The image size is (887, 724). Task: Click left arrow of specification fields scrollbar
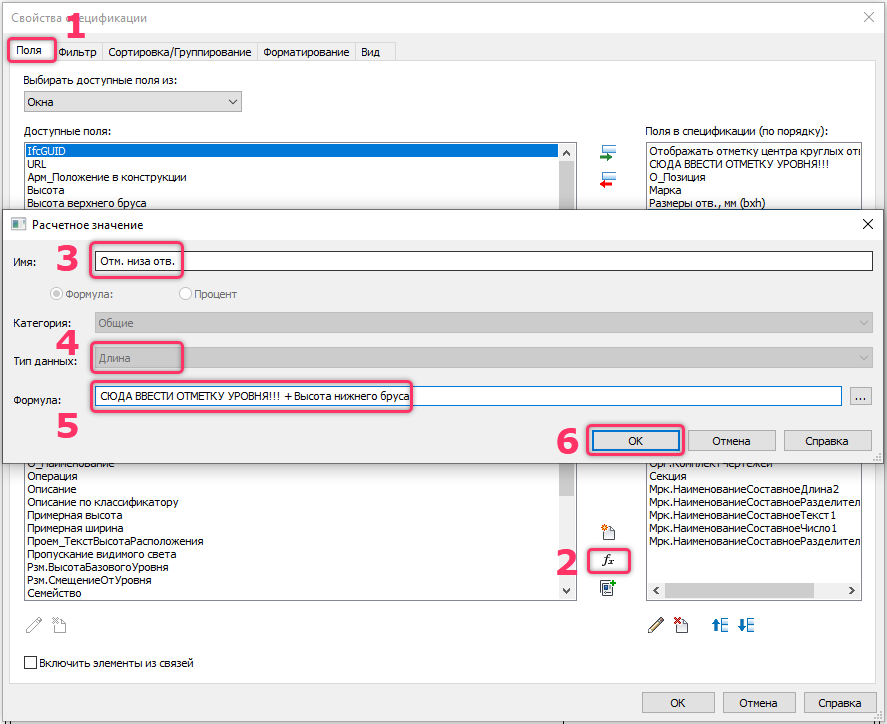[x=656, y=591]
